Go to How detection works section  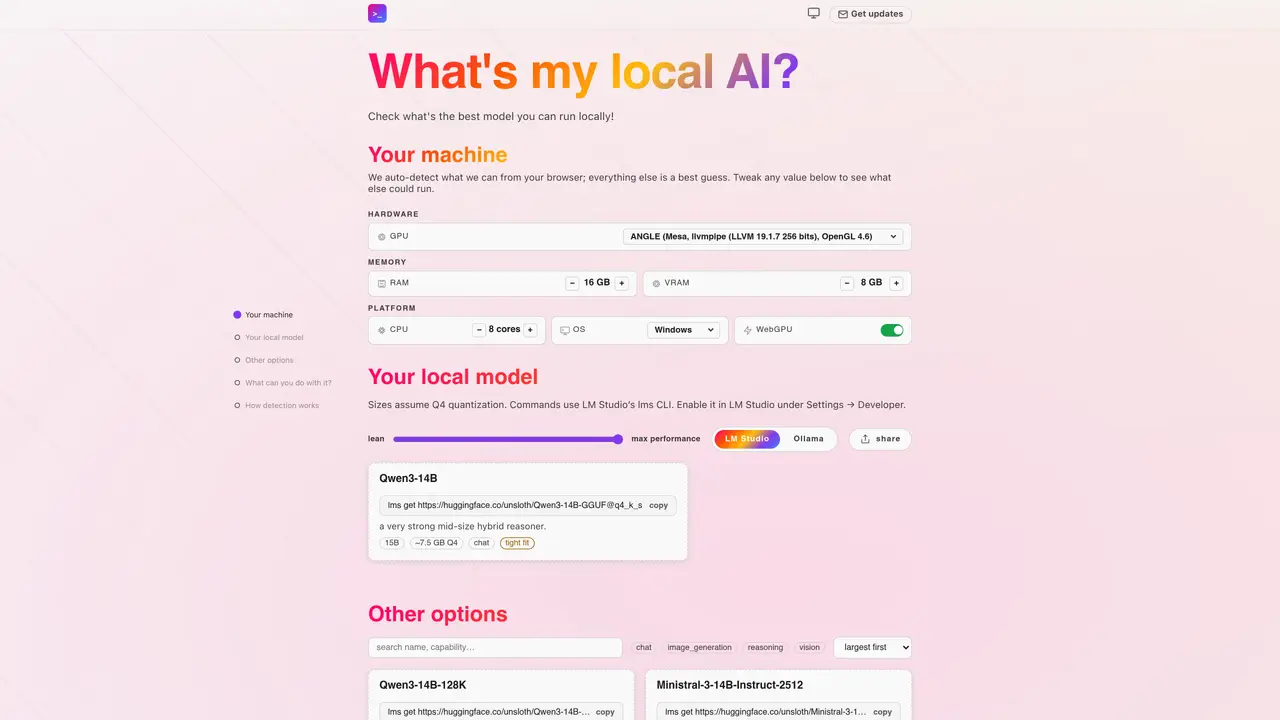(x=282, y=406)
